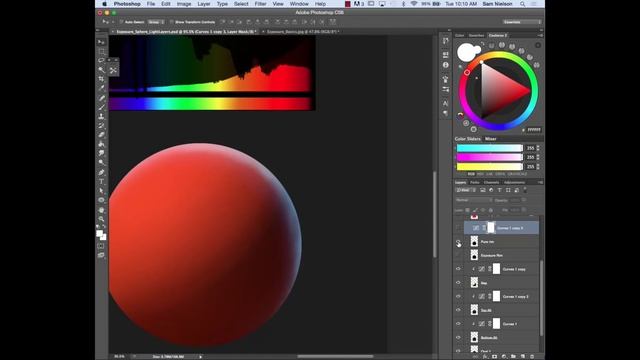Select the Eraser tool
The width and height of the screenshot is (640, 360).
click(x=101, y=135)
